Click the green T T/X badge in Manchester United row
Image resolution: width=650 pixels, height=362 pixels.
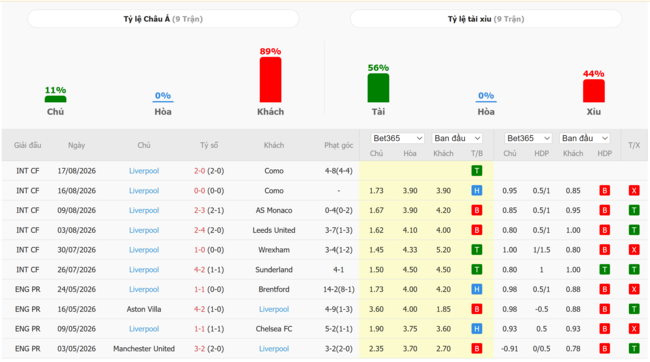634,349
